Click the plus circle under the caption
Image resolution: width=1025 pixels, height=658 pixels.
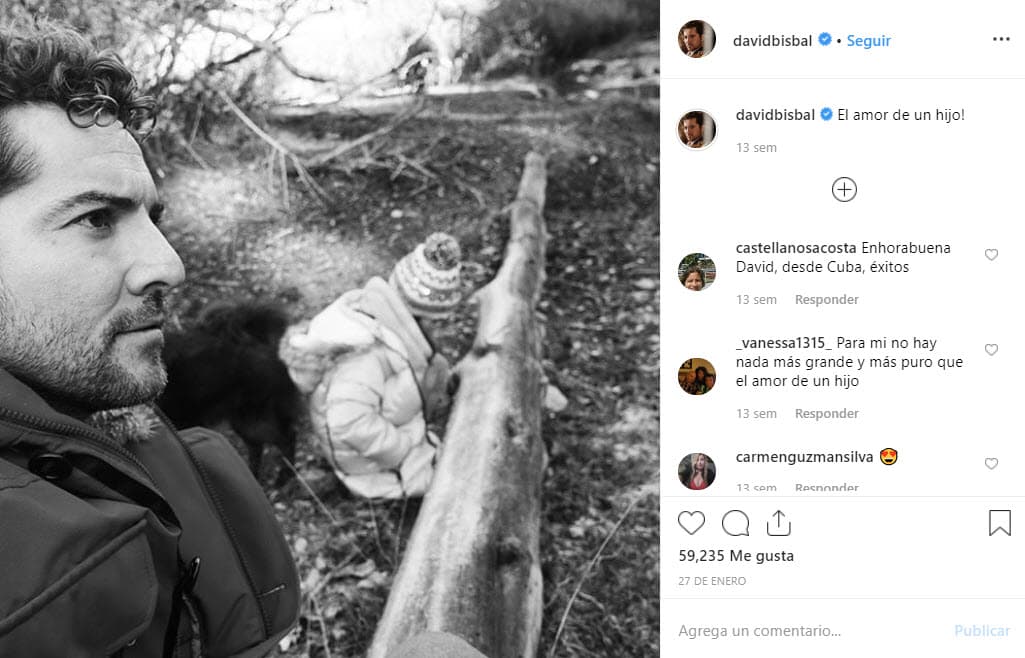pyautogui.click(x=844, y=189)
